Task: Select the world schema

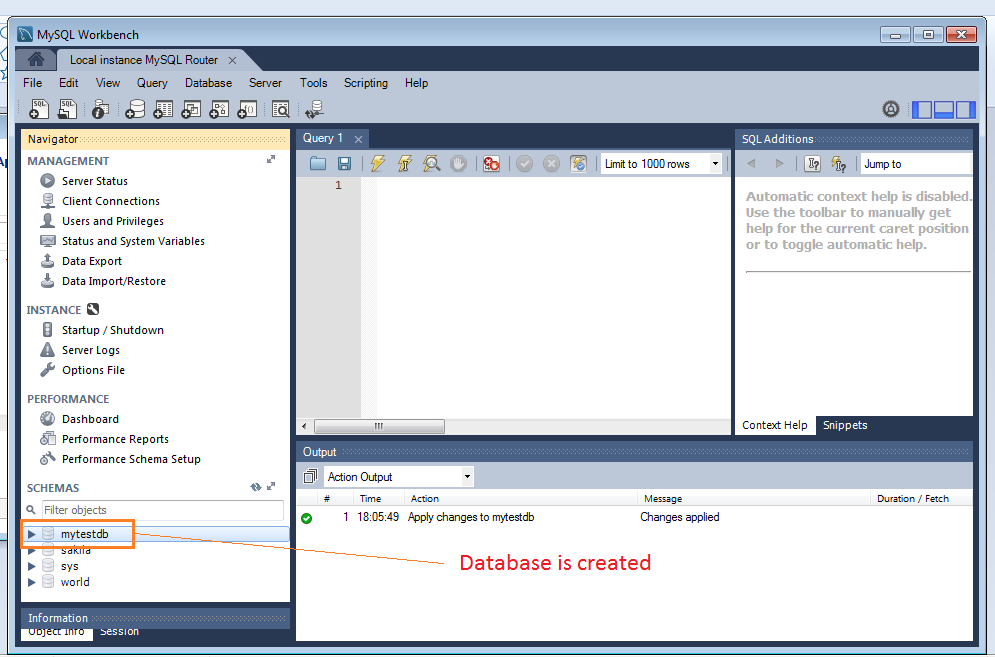Action: pyautogui.click(x=75, y=582)
